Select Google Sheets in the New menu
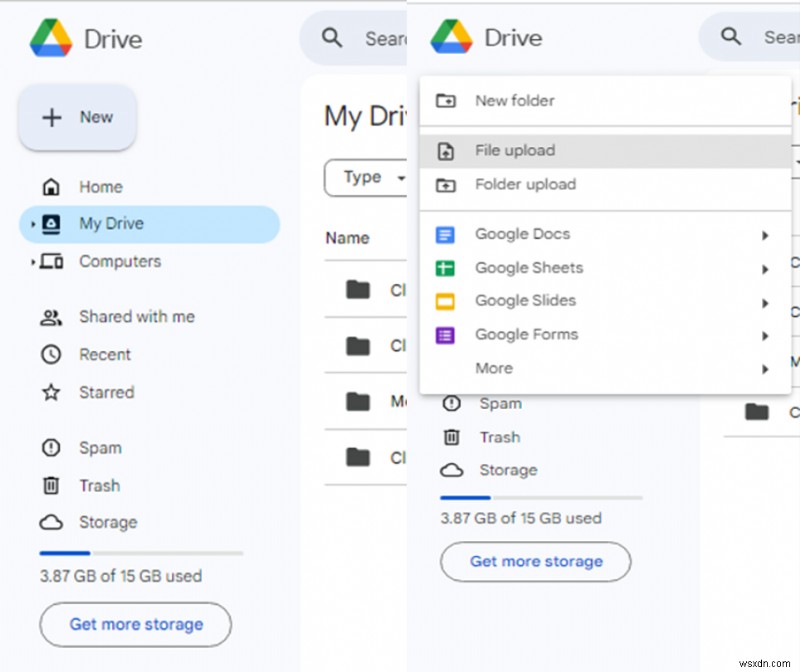The image size is (800, 672). coord(605,268)
